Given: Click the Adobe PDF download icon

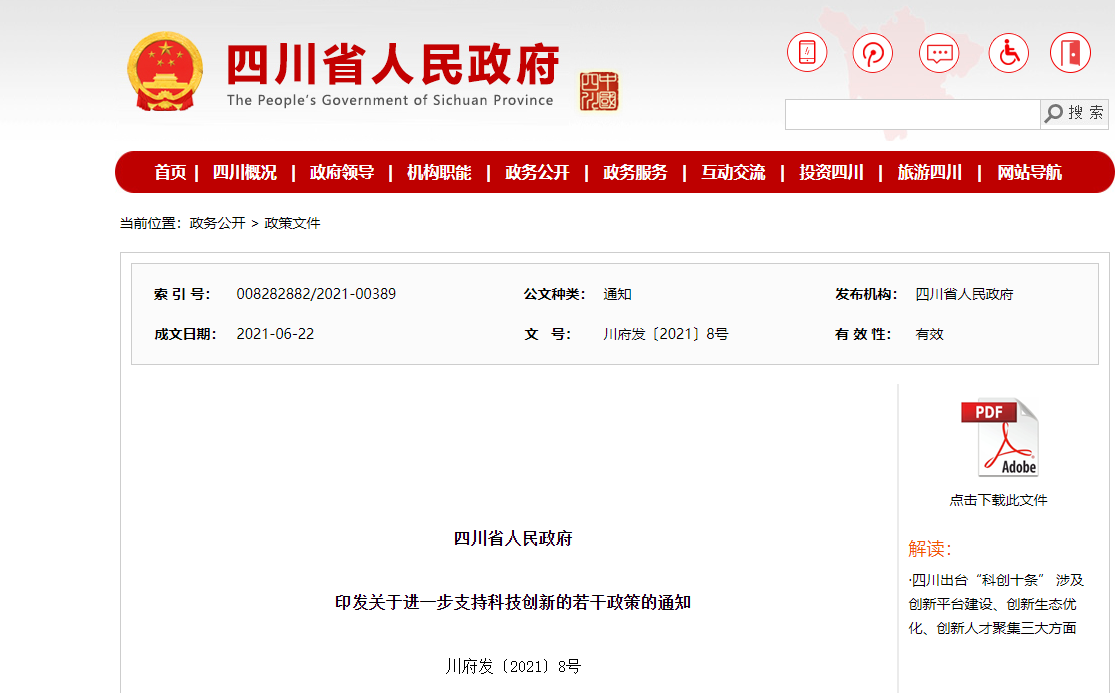Looking at the screenshot, I should click(999, 438).
